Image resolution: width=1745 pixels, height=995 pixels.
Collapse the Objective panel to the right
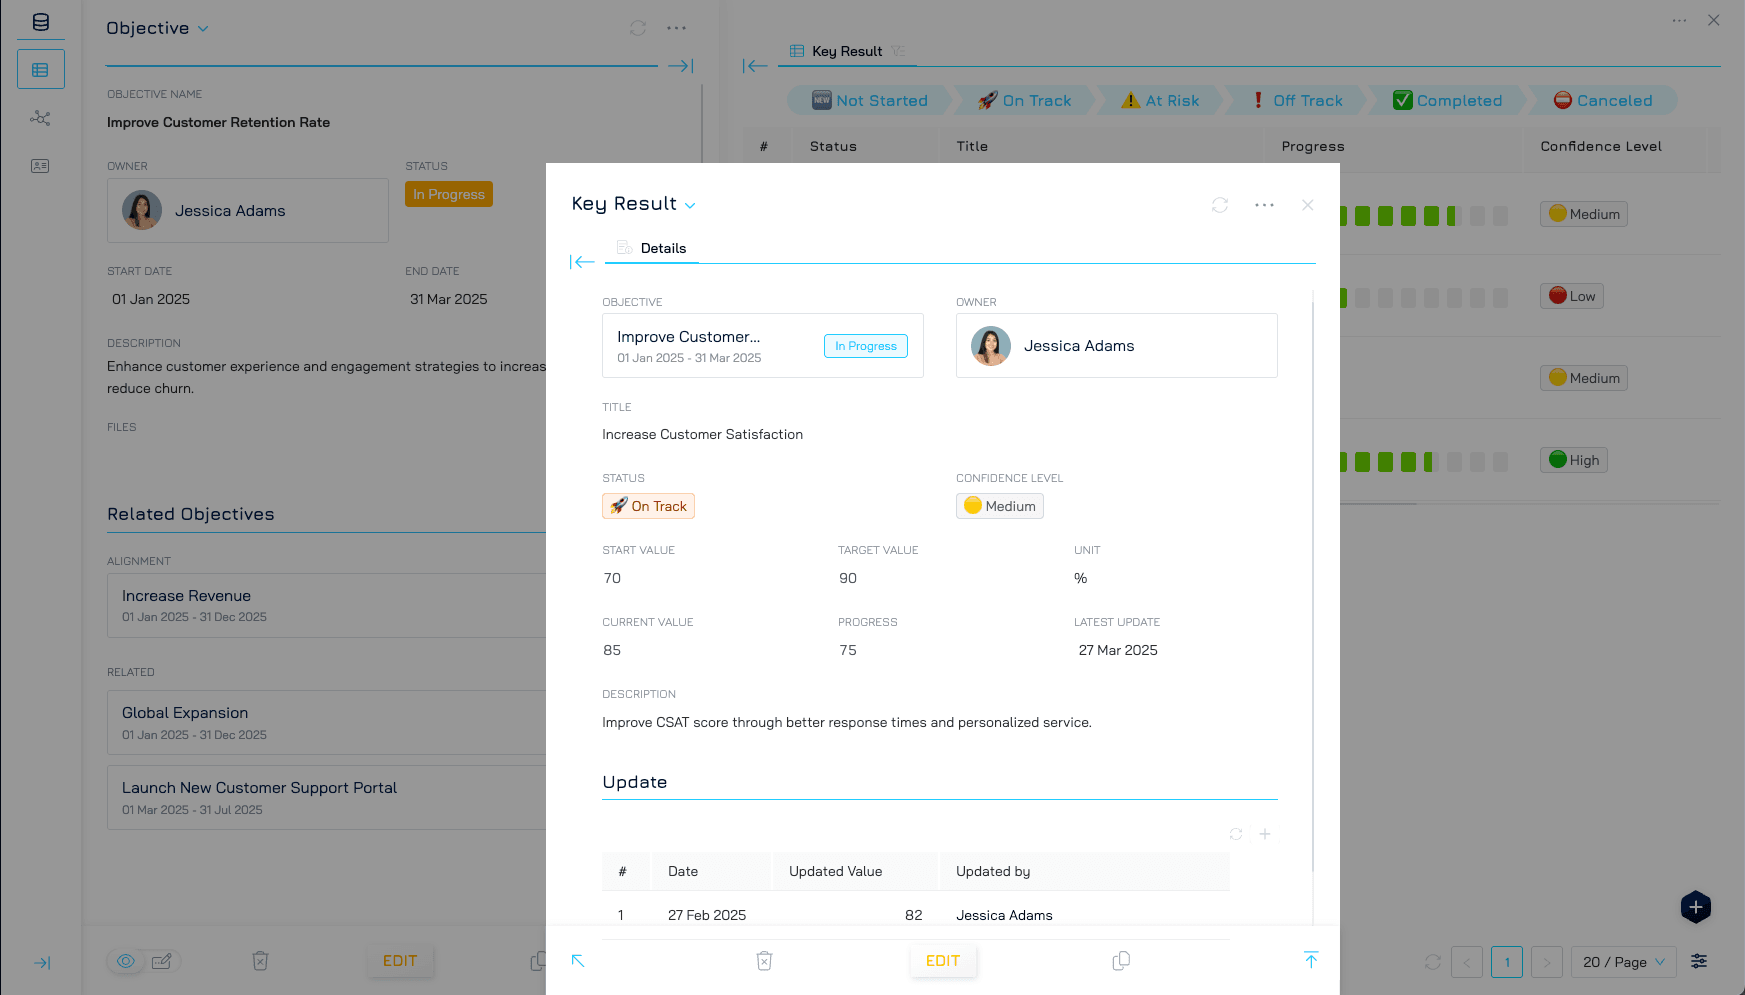[681, 66]
